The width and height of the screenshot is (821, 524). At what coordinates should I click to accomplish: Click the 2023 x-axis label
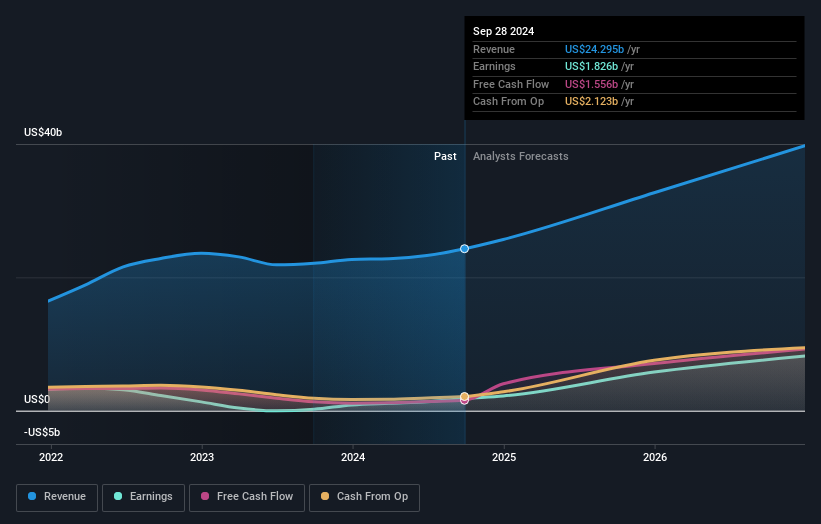(x=202, y=458)
